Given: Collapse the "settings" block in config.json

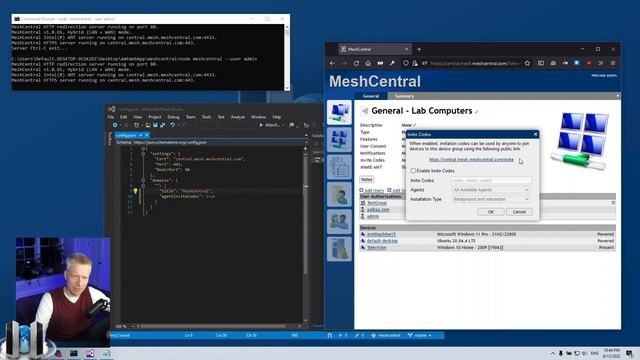Looking at the screenshot, I should (143, 153).
